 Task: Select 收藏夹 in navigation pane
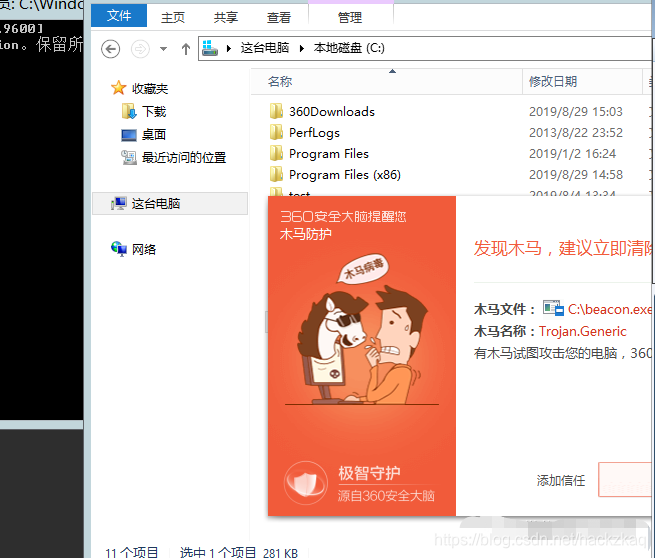[150, 89]
